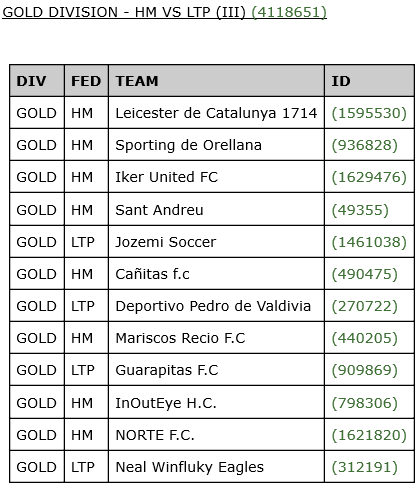Image resolution: width=415 pixels, height=483 pixels.
Task: Click InOutEye H.C. ID link (798306)
Action: click(365, 403)
